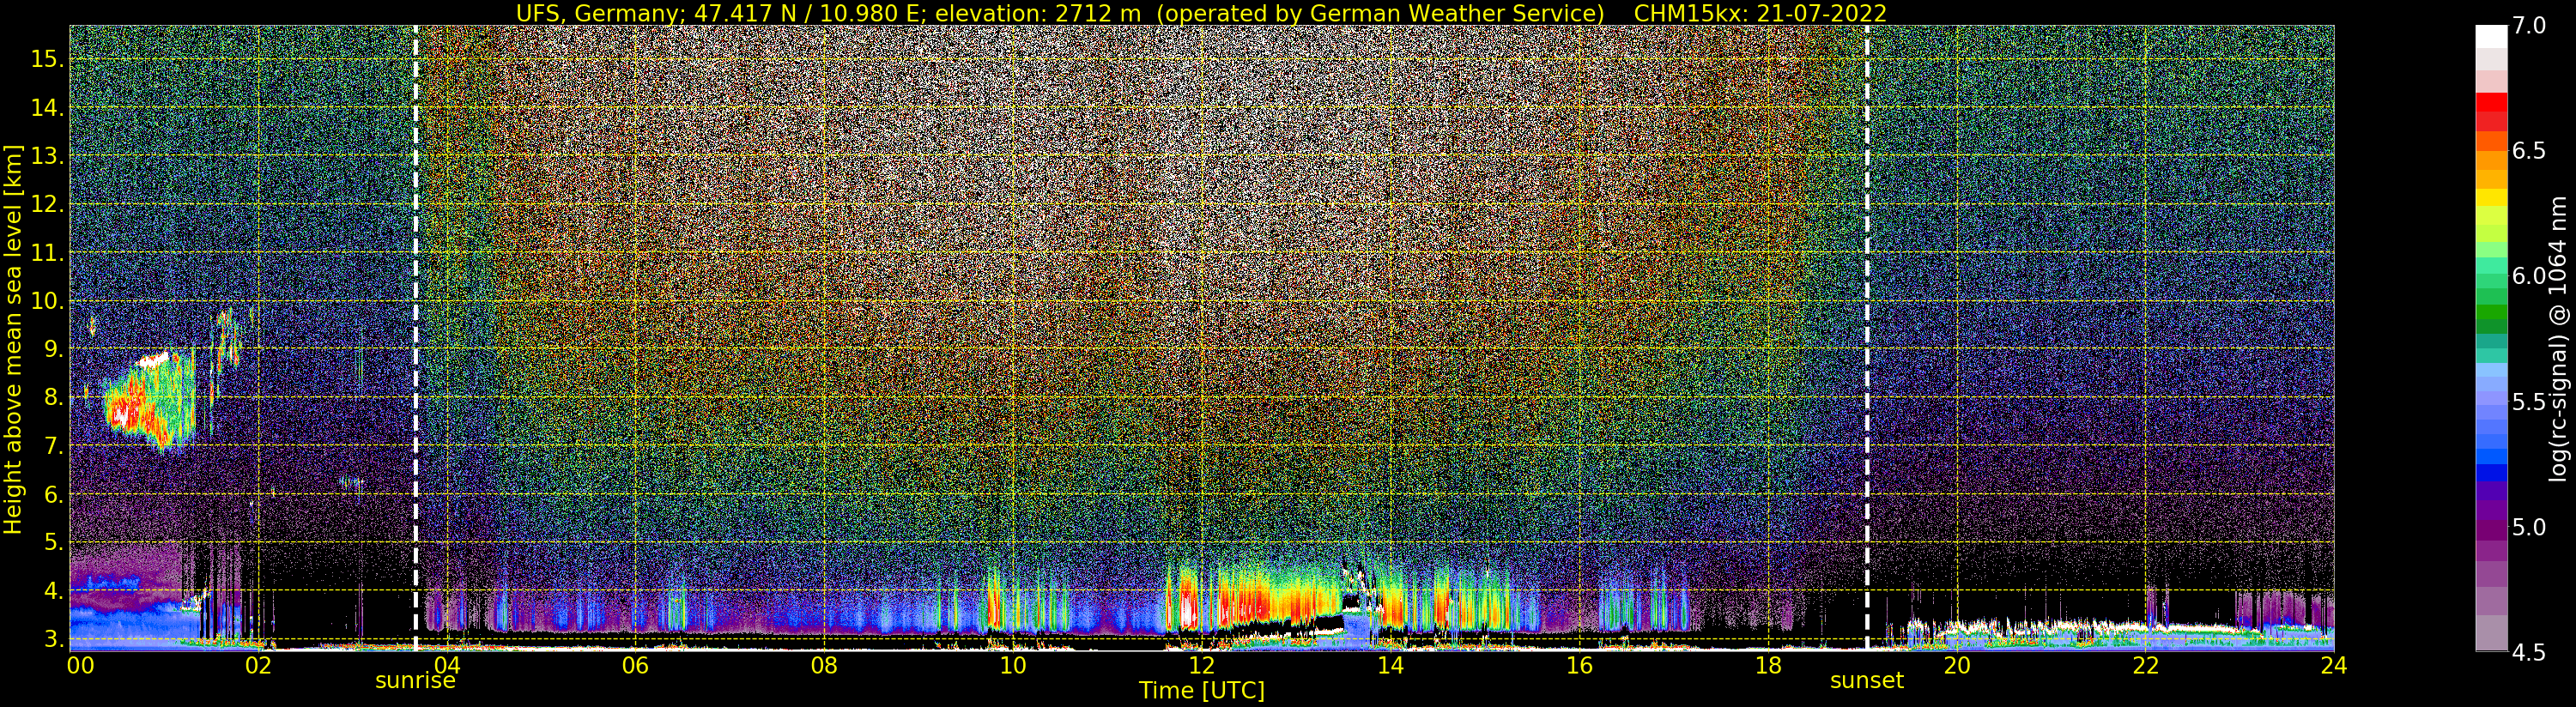2576x707 pixels.
Task: Click the "sunset" label below the time axis
Action: tap(1867, 681)
